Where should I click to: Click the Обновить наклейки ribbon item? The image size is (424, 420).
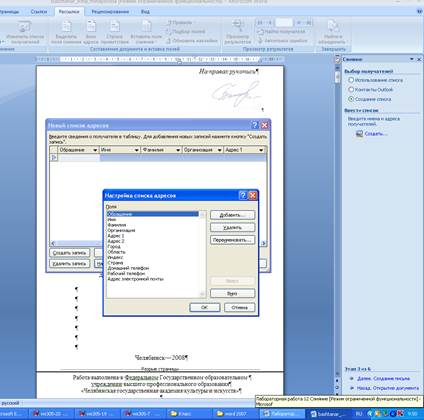192,41
